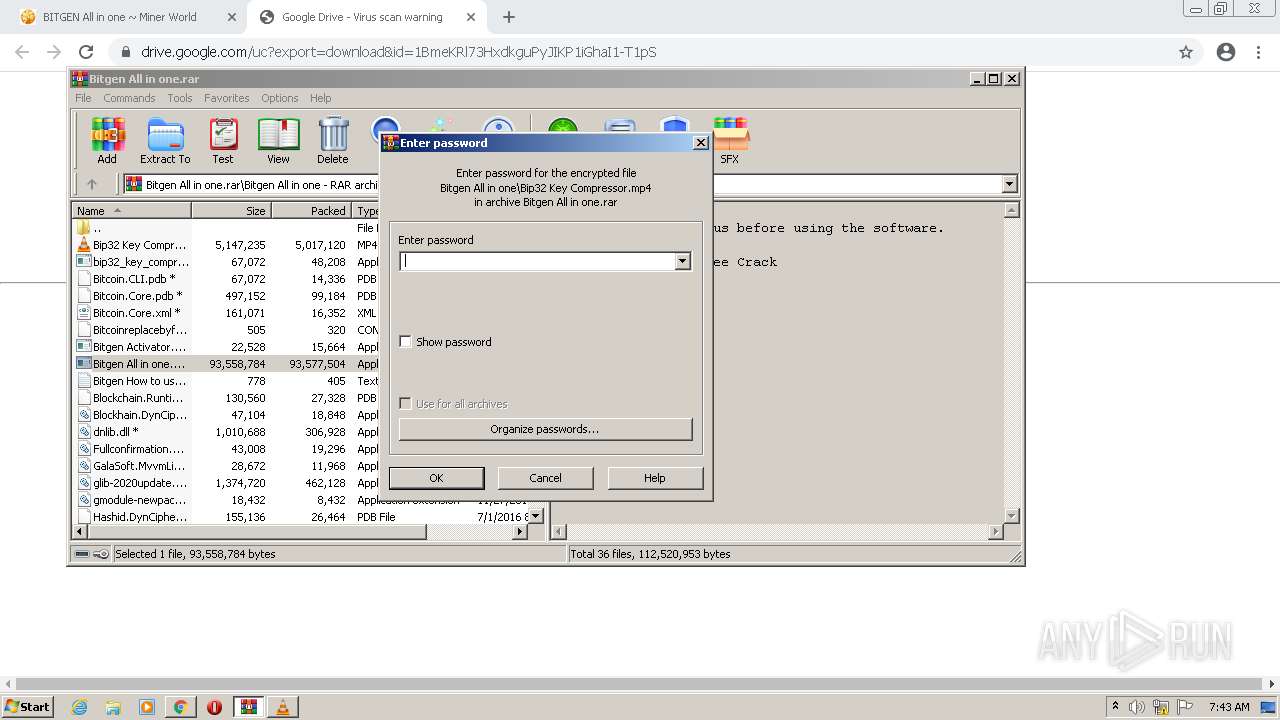Bookmark the page with the star icon

point(1186,52)
